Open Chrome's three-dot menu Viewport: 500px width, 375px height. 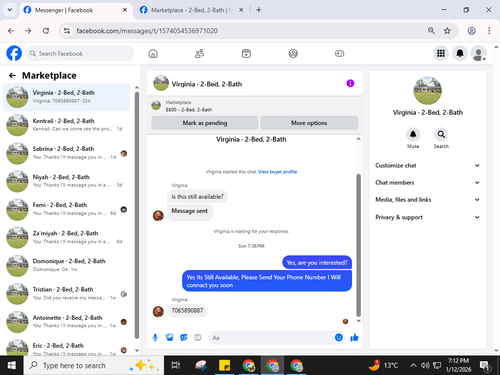[x=489, y=31]
